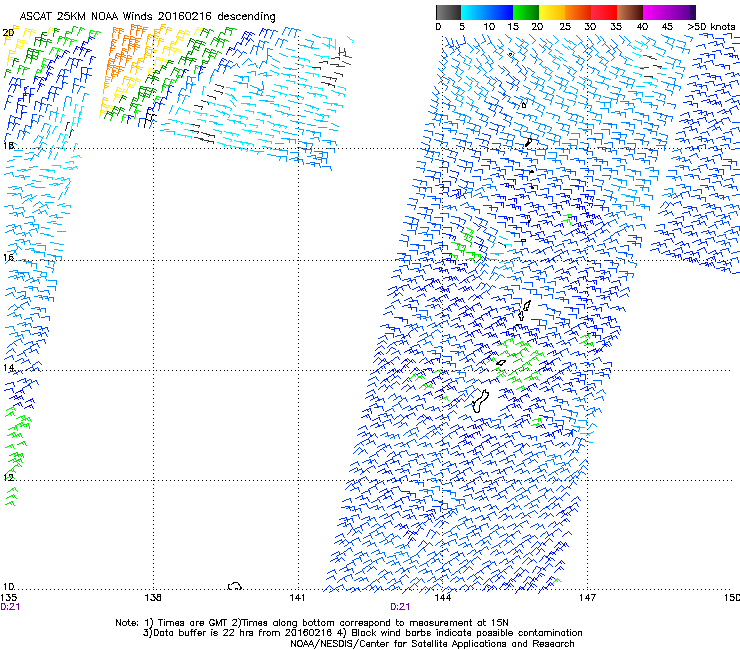Pick the green 15-20 knots legend segment
This screenshot has width=740, height=650.
click(x=526, y=12)
